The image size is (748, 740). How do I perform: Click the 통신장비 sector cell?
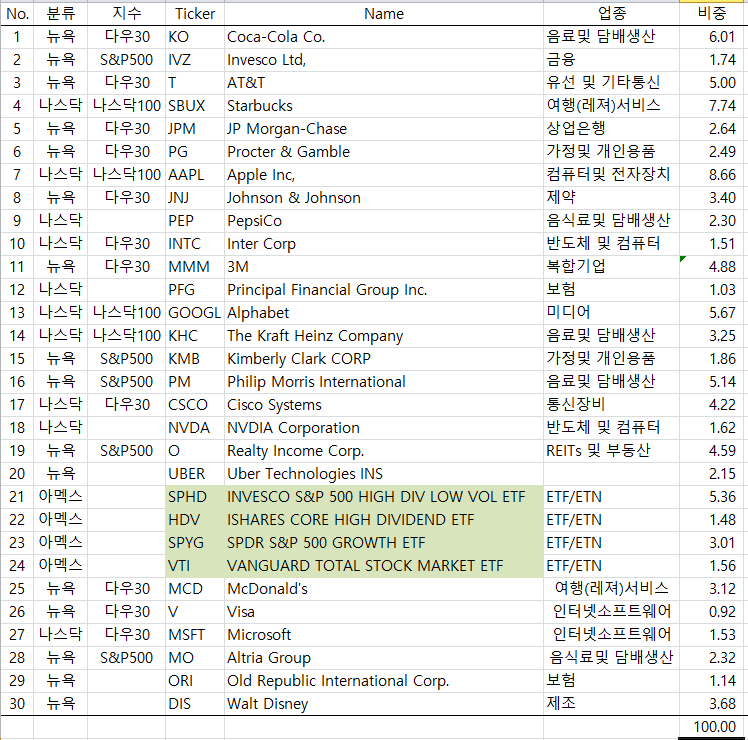click(x=611, y=405)
